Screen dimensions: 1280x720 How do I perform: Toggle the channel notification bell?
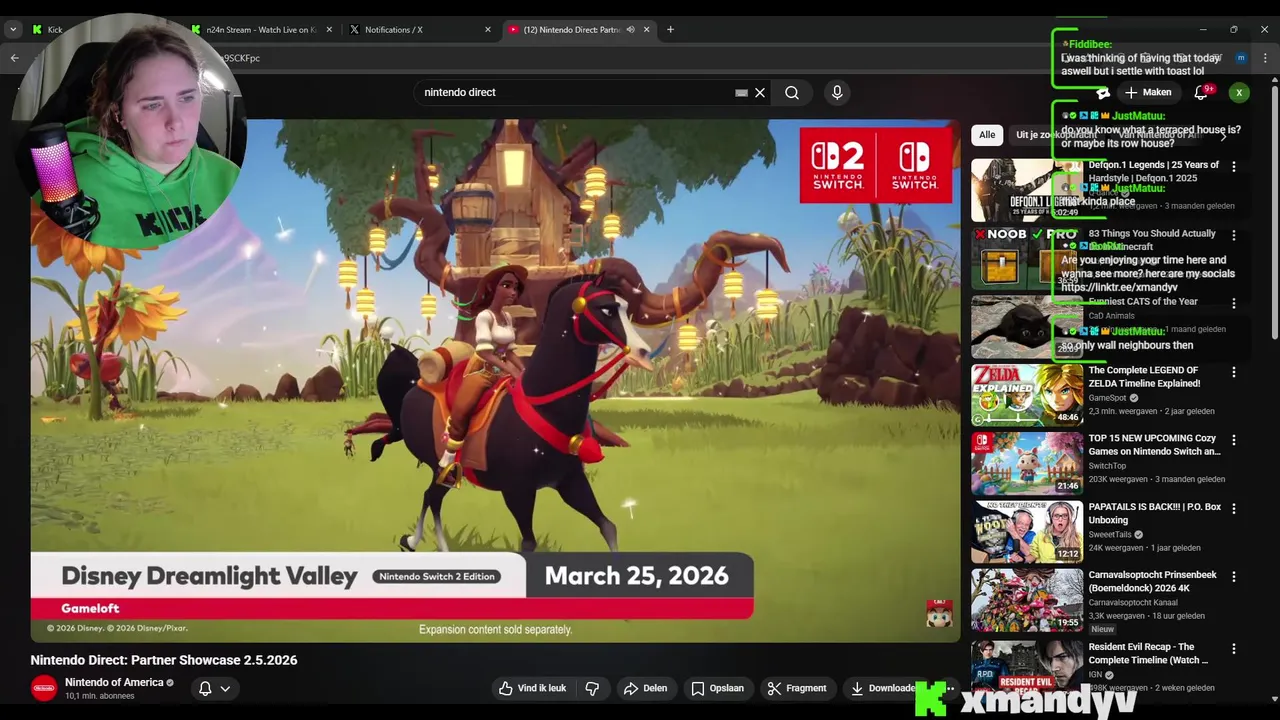(x=205, y=688)
